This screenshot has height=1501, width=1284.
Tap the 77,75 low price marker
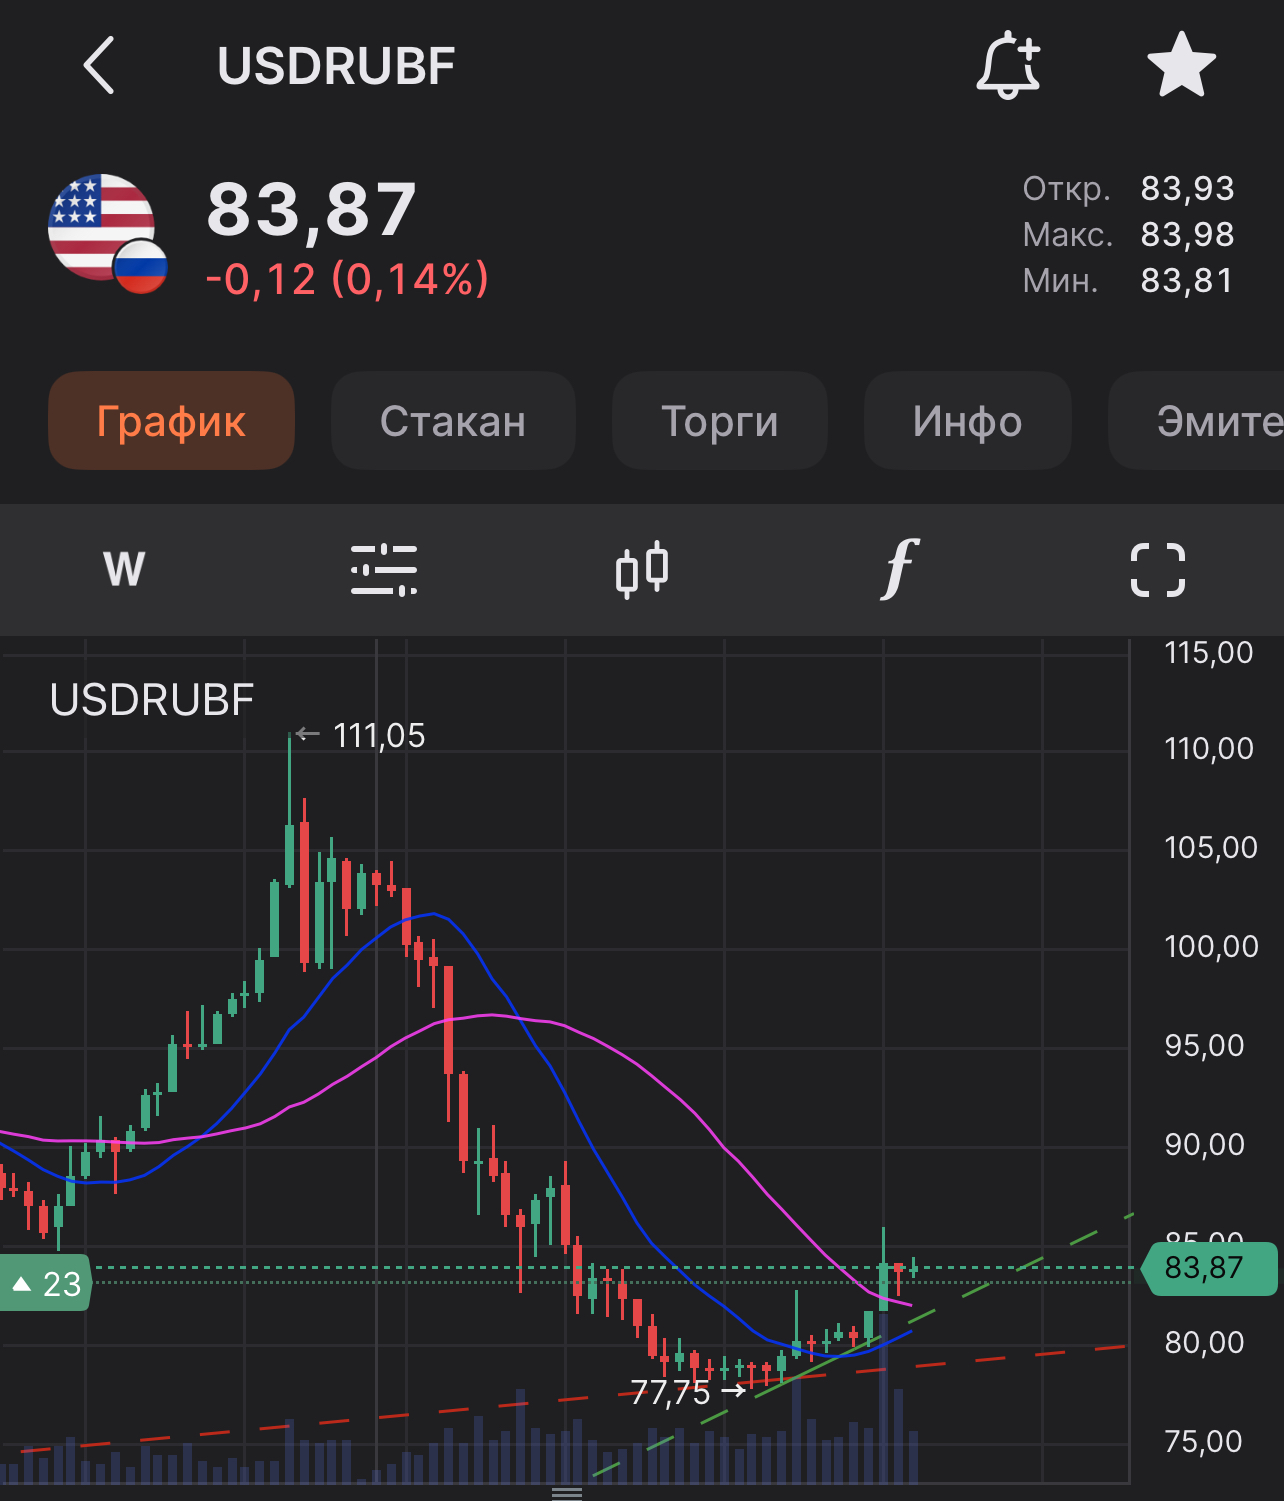coord(671,1392)
